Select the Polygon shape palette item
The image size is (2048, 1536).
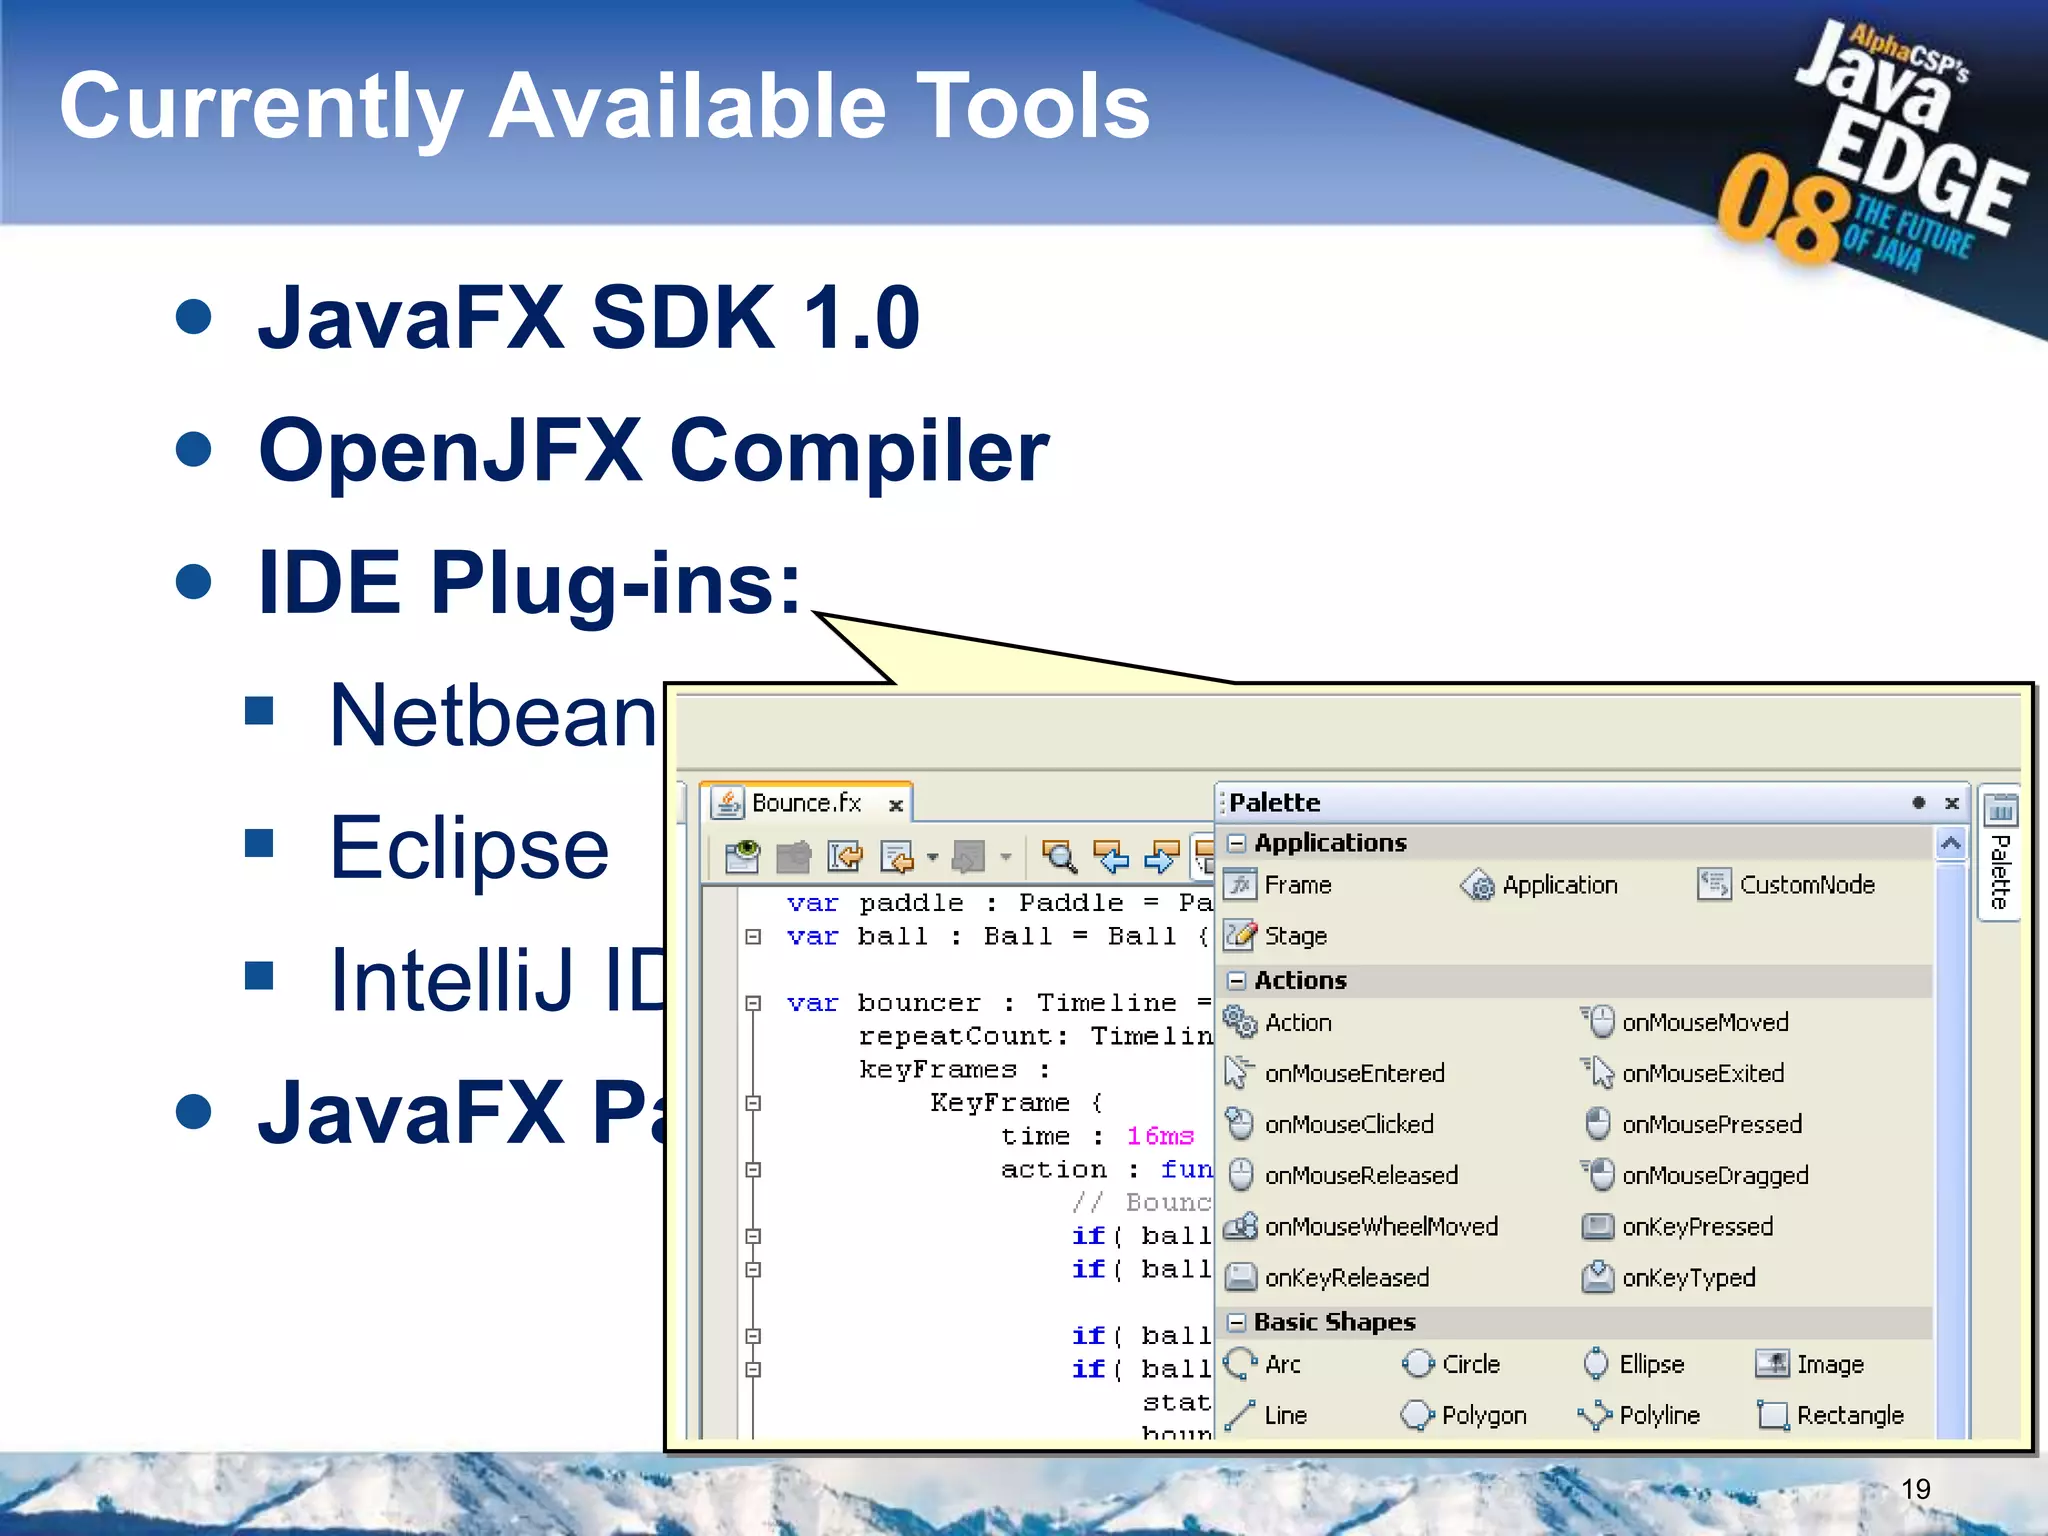point(1464,1415)
